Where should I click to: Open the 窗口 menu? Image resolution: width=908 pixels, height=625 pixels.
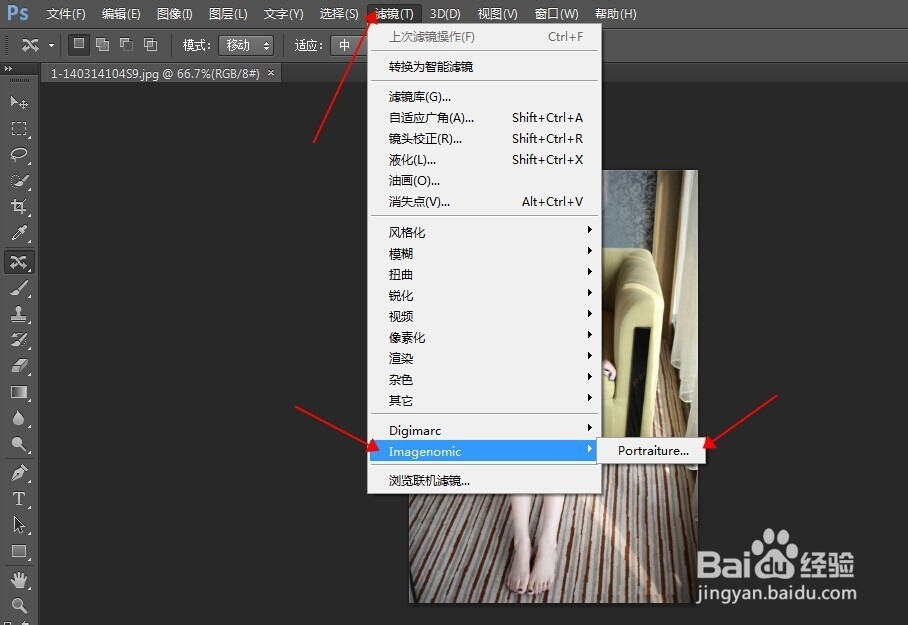(556, 13)
